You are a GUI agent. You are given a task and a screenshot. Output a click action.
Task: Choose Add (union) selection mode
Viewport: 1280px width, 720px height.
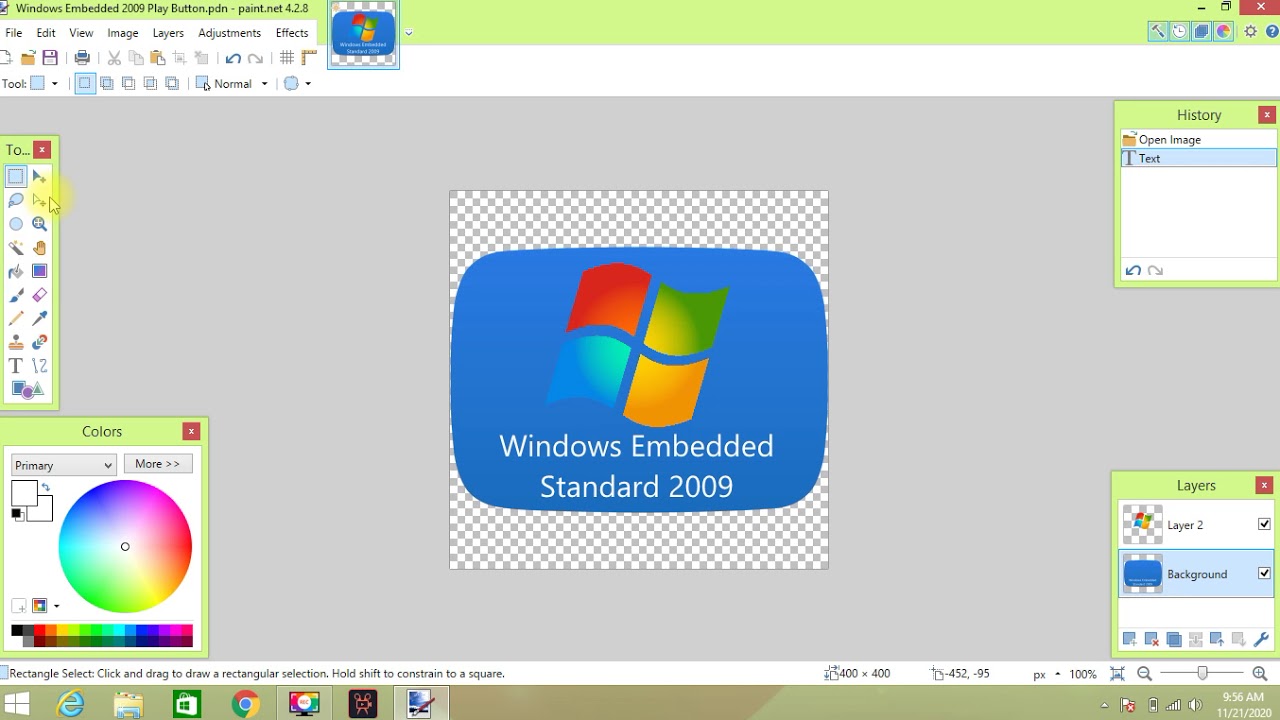pyautogui.click(x=106, y=84)
